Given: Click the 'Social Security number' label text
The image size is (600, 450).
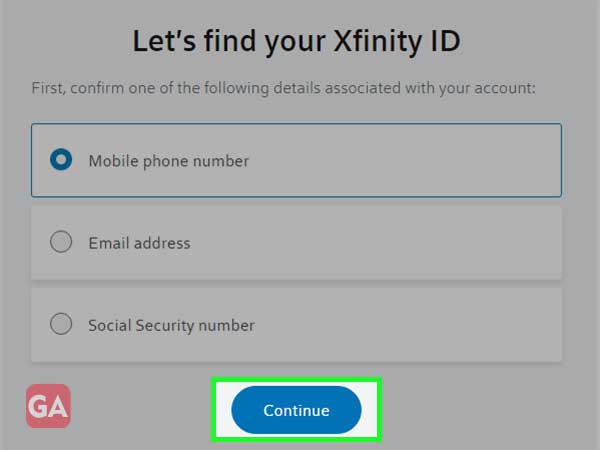Looking at the screenshot, I should pyautogui.click(x=171, y=325).
